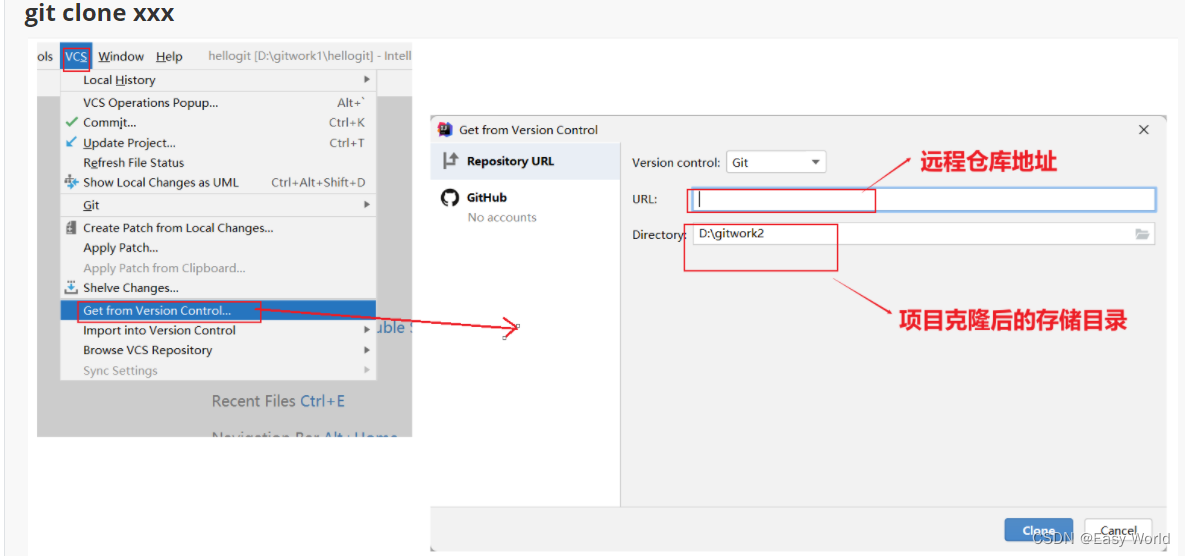Image resolution: width=1185 pixels, height=556 pixels.
Task: Choose VCS Operations Popup entry
Action: [218, 102]
